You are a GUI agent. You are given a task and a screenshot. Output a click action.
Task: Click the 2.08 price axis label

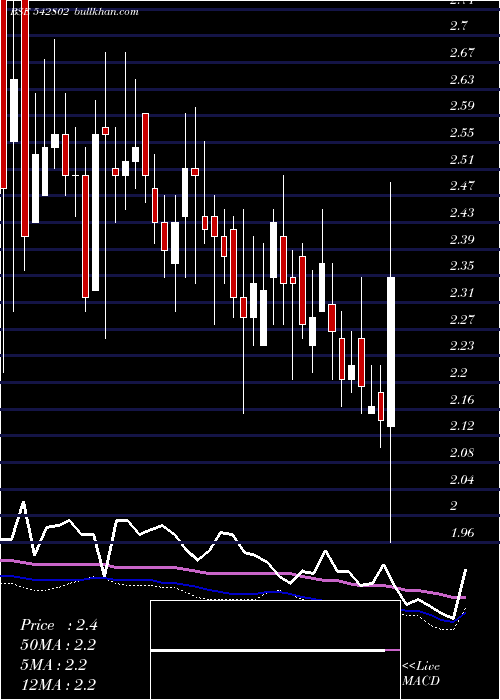462,453
